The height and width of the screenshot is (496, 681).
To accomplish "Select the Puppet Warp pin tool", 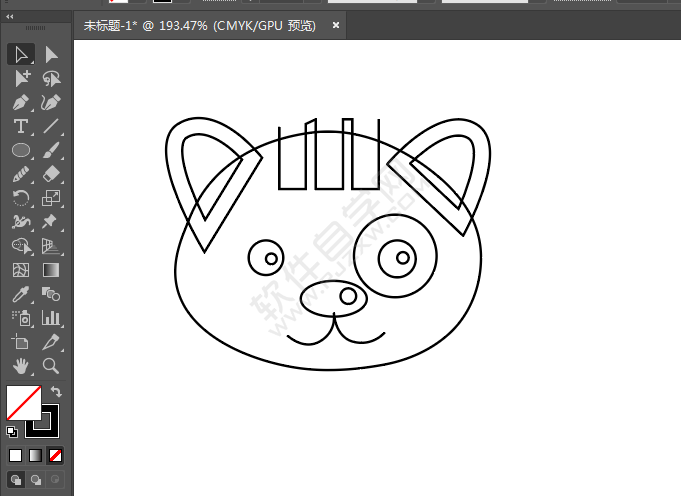I will (x=51, y=222).
